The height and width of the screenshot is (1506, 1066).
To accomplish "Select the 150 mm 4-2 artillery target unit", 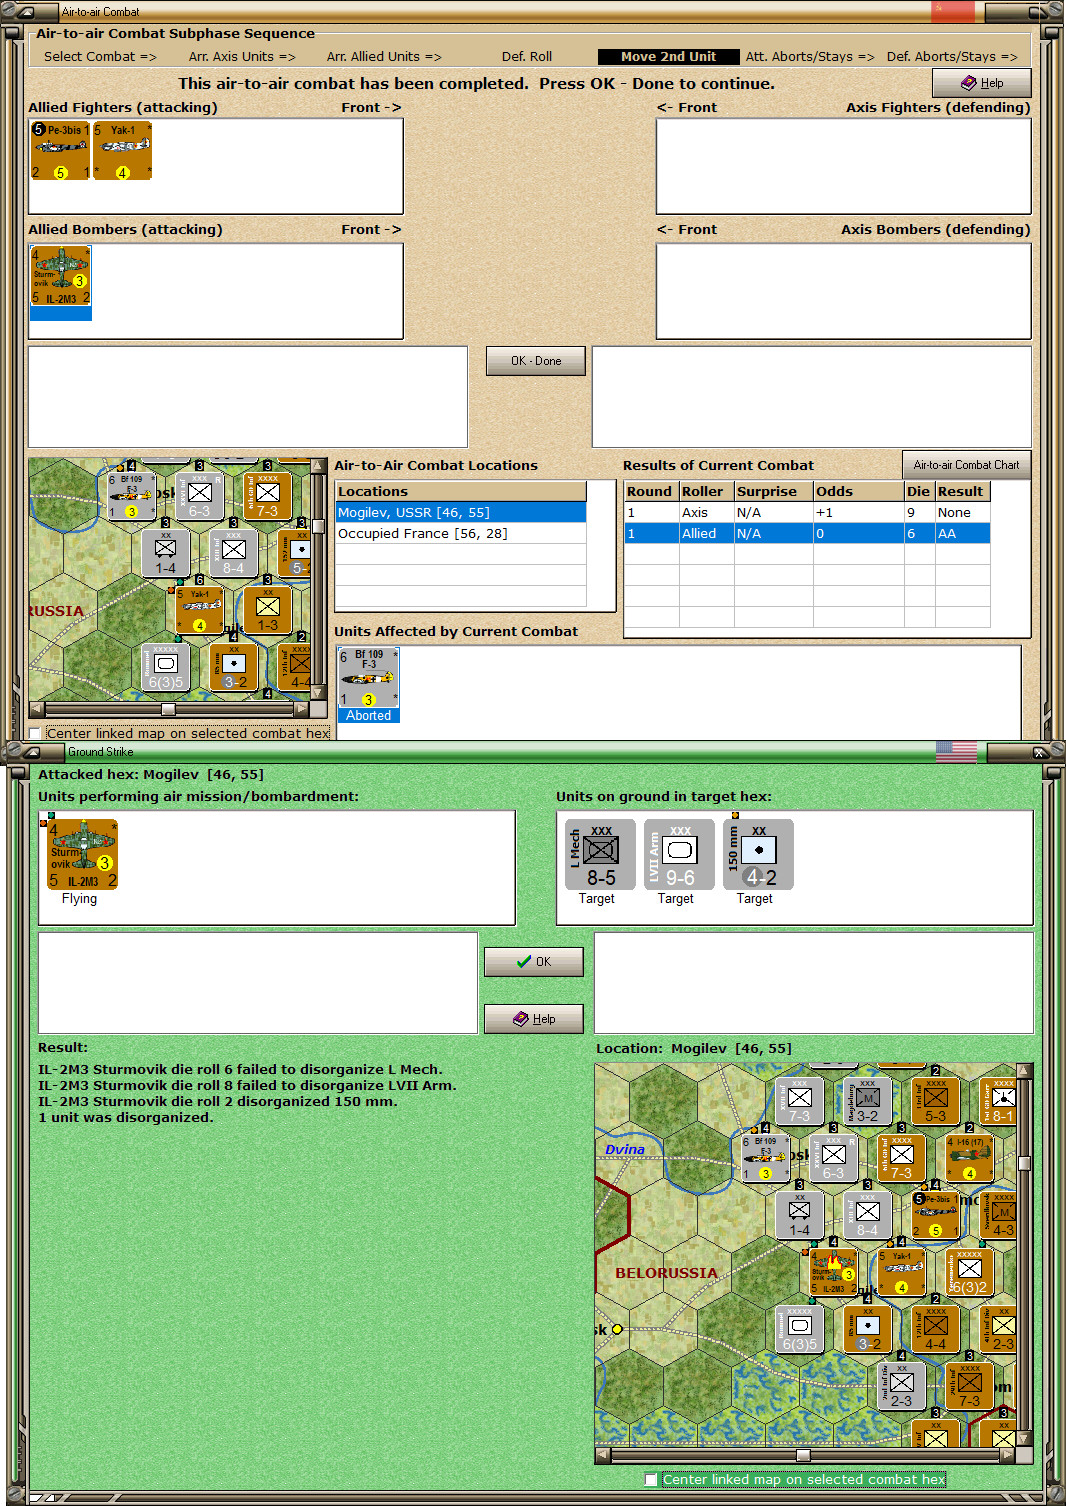I will [758, 855].
